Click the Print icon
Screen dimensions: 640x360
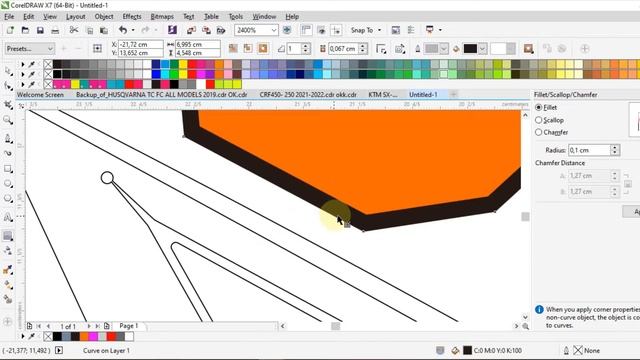point(55,30)
